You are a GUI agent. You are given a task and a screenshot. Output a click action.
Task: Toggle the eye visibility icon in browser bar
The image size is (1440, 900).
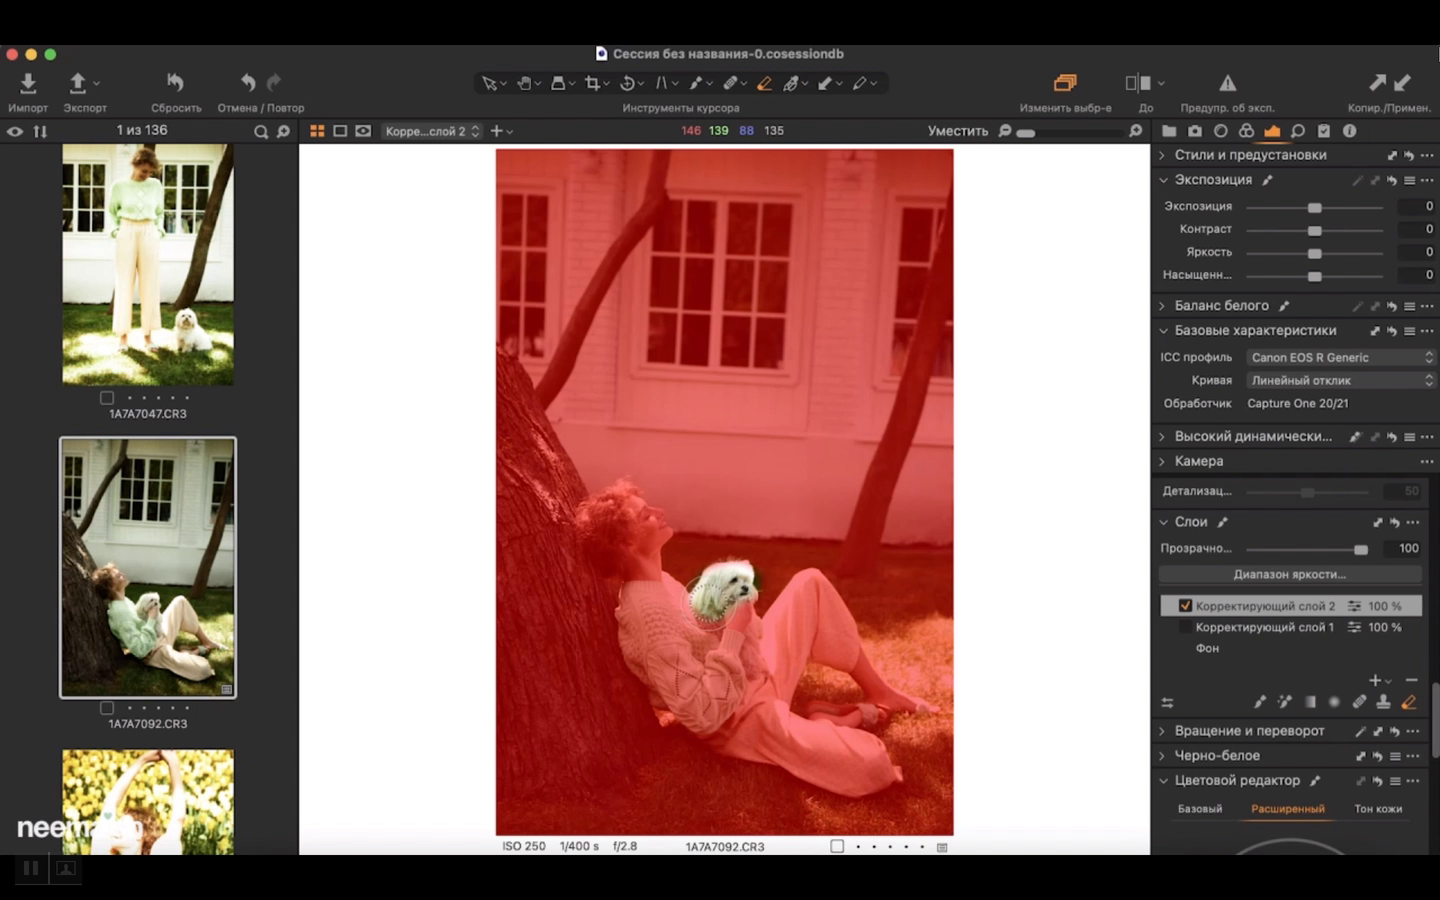click(15, 131)
